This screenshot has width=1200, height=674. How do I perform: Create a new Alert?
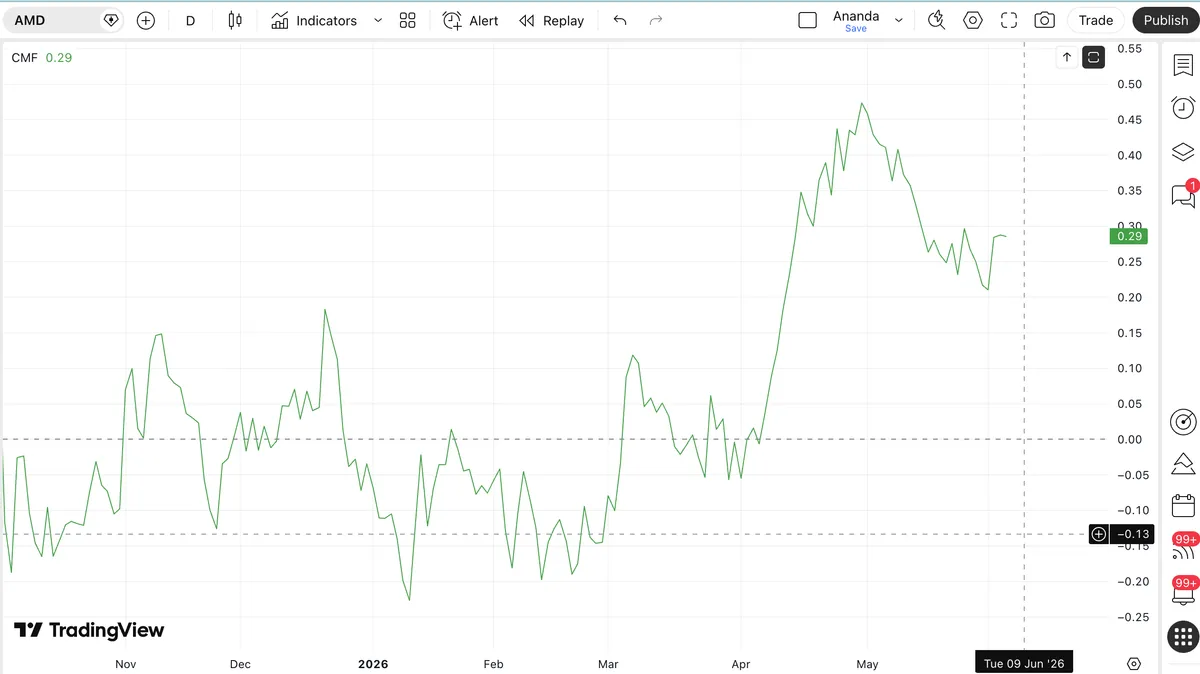470,20
